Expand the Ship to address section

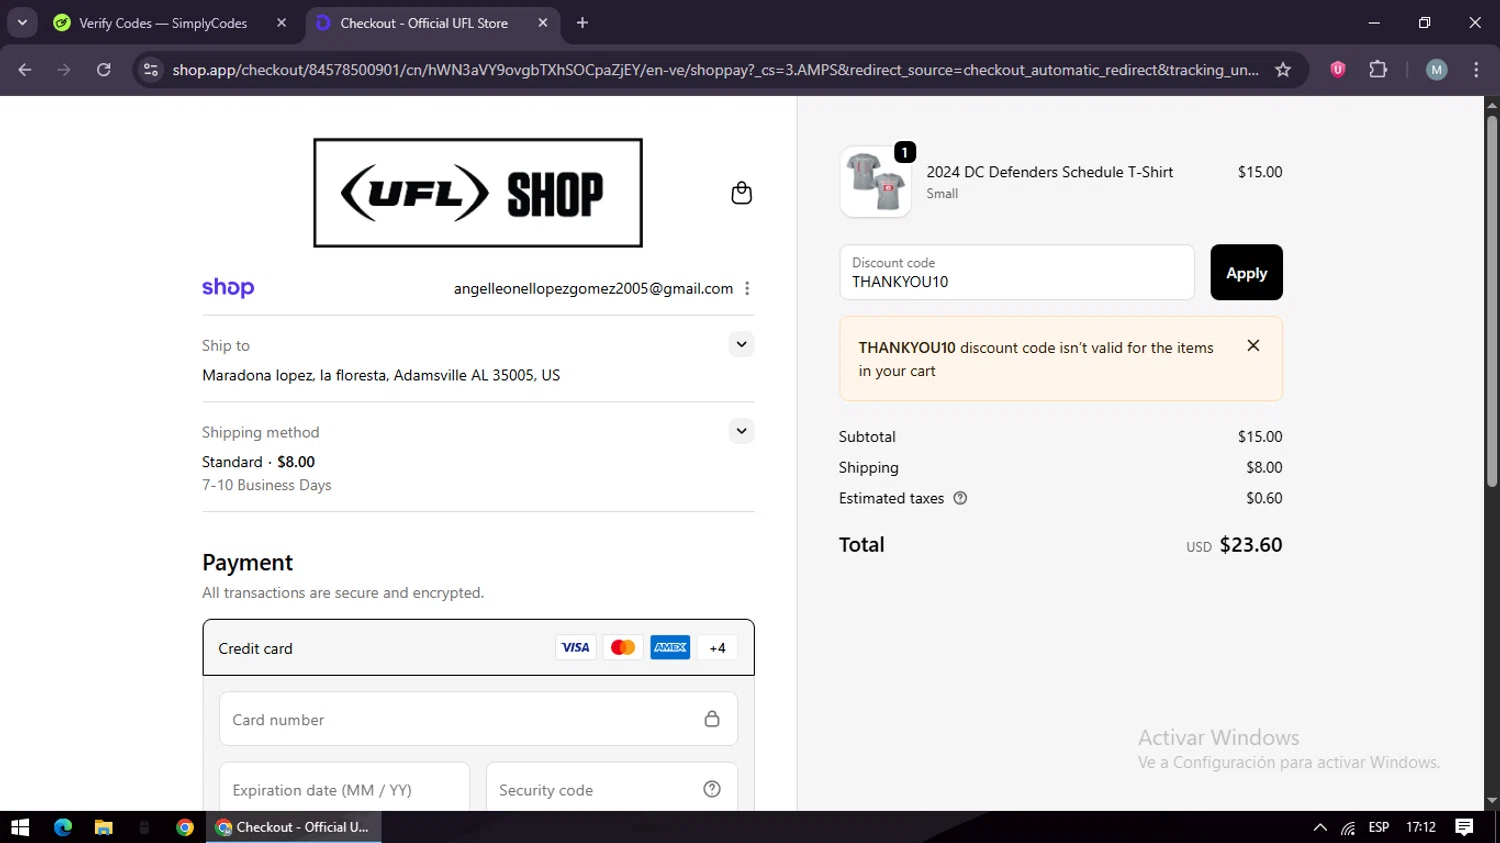click(741, 344)
